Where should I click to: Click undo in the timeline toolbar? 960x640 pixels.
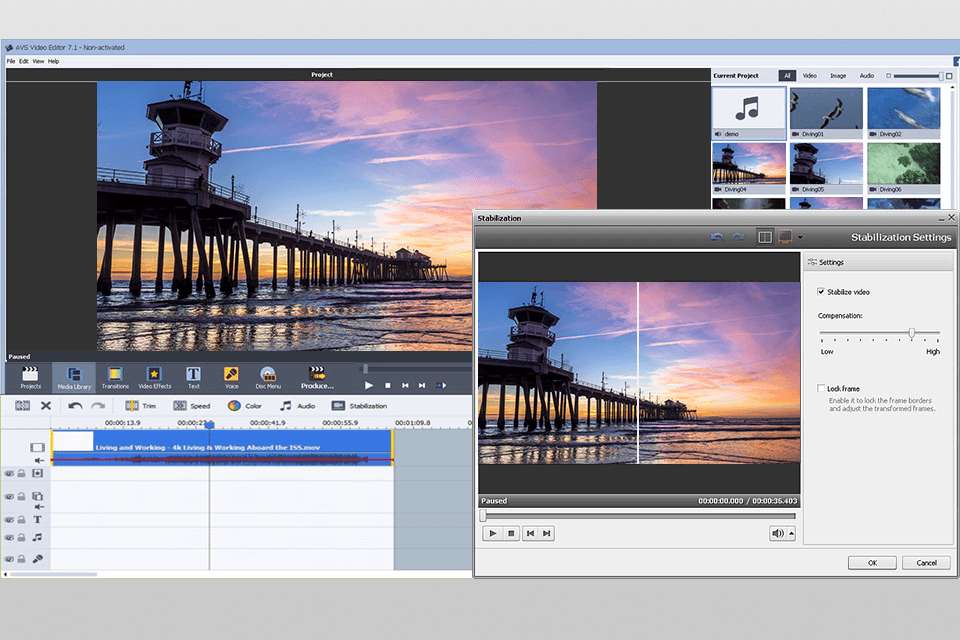75,406
